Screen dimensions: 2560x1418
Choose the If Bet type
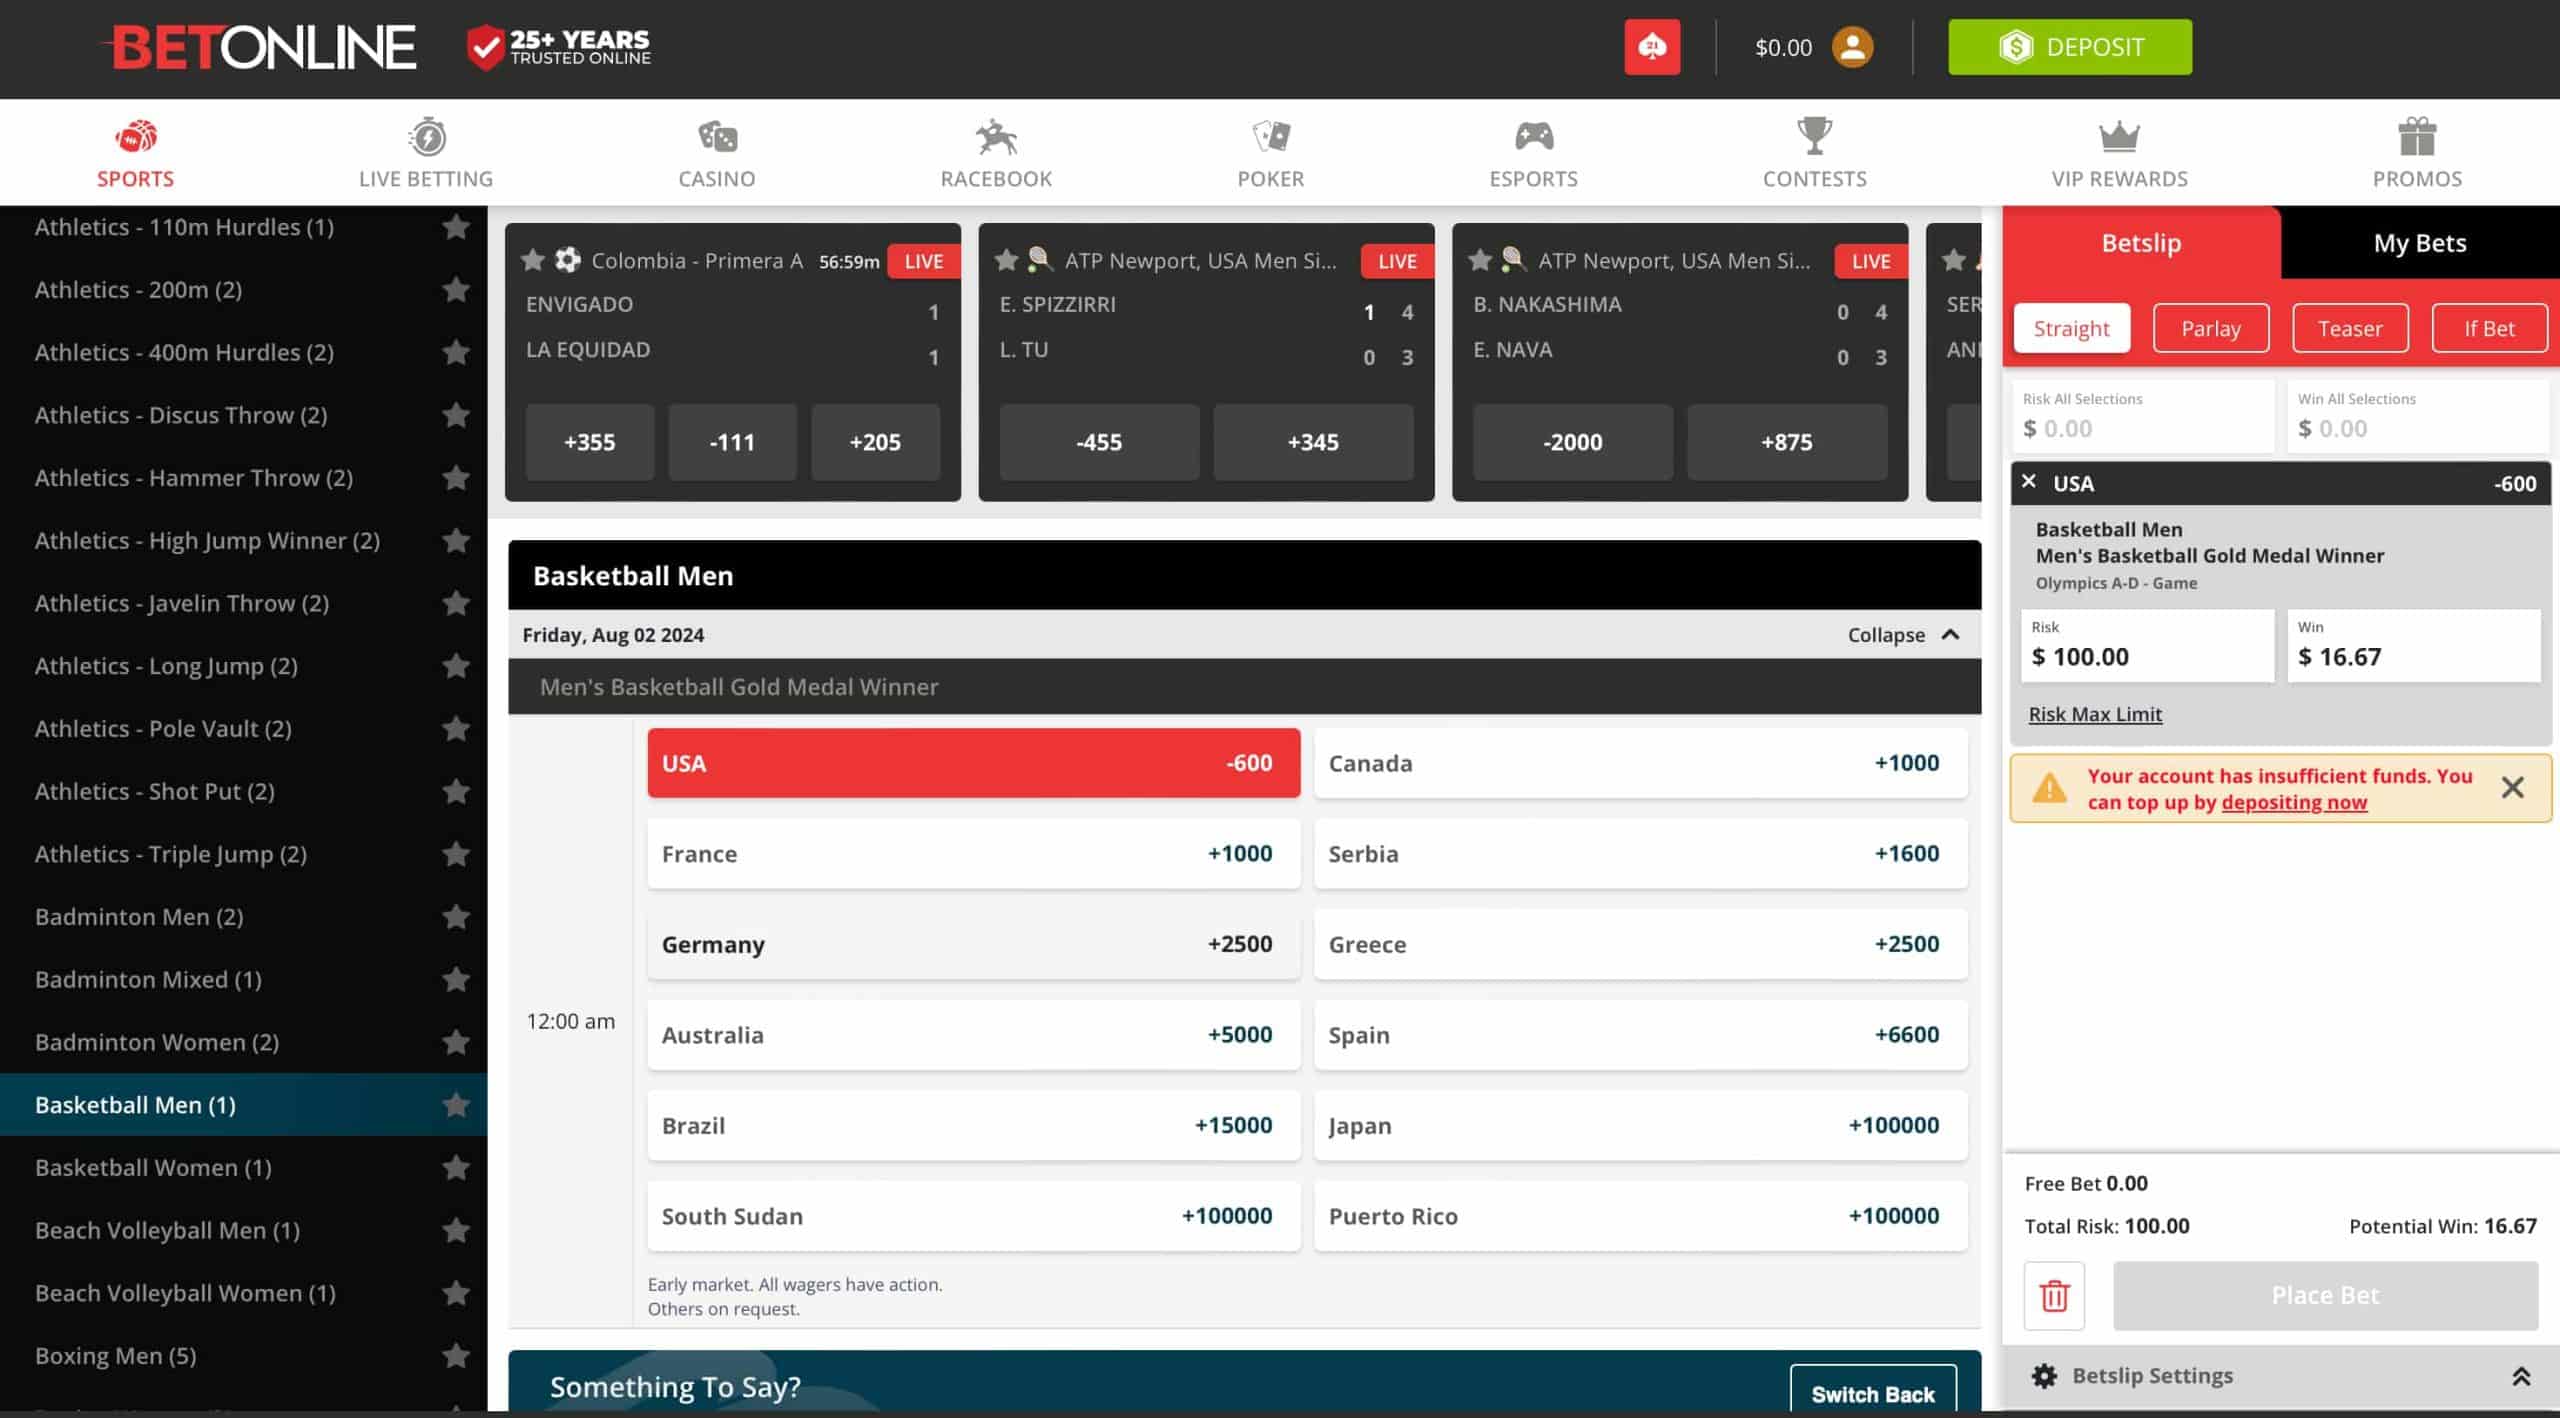pyautogui.click(x=2489, y=328)
